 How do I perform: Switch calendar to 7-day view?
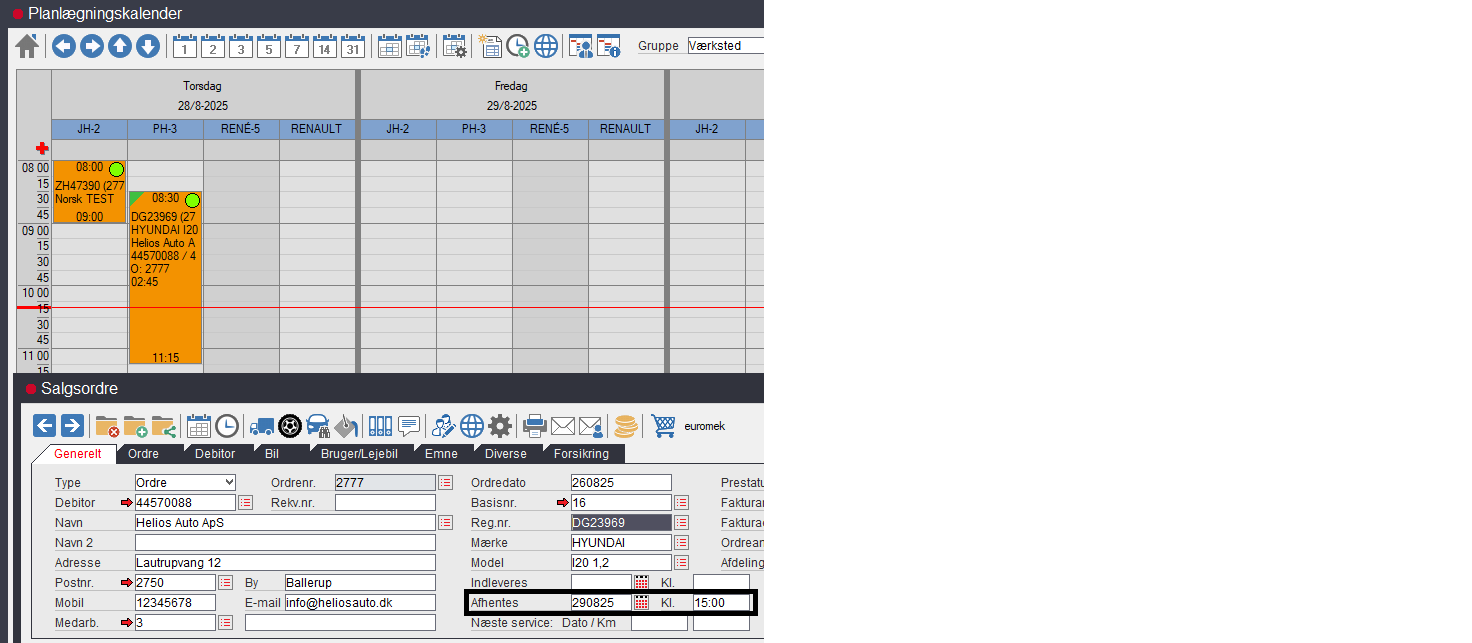coord(296,46)
